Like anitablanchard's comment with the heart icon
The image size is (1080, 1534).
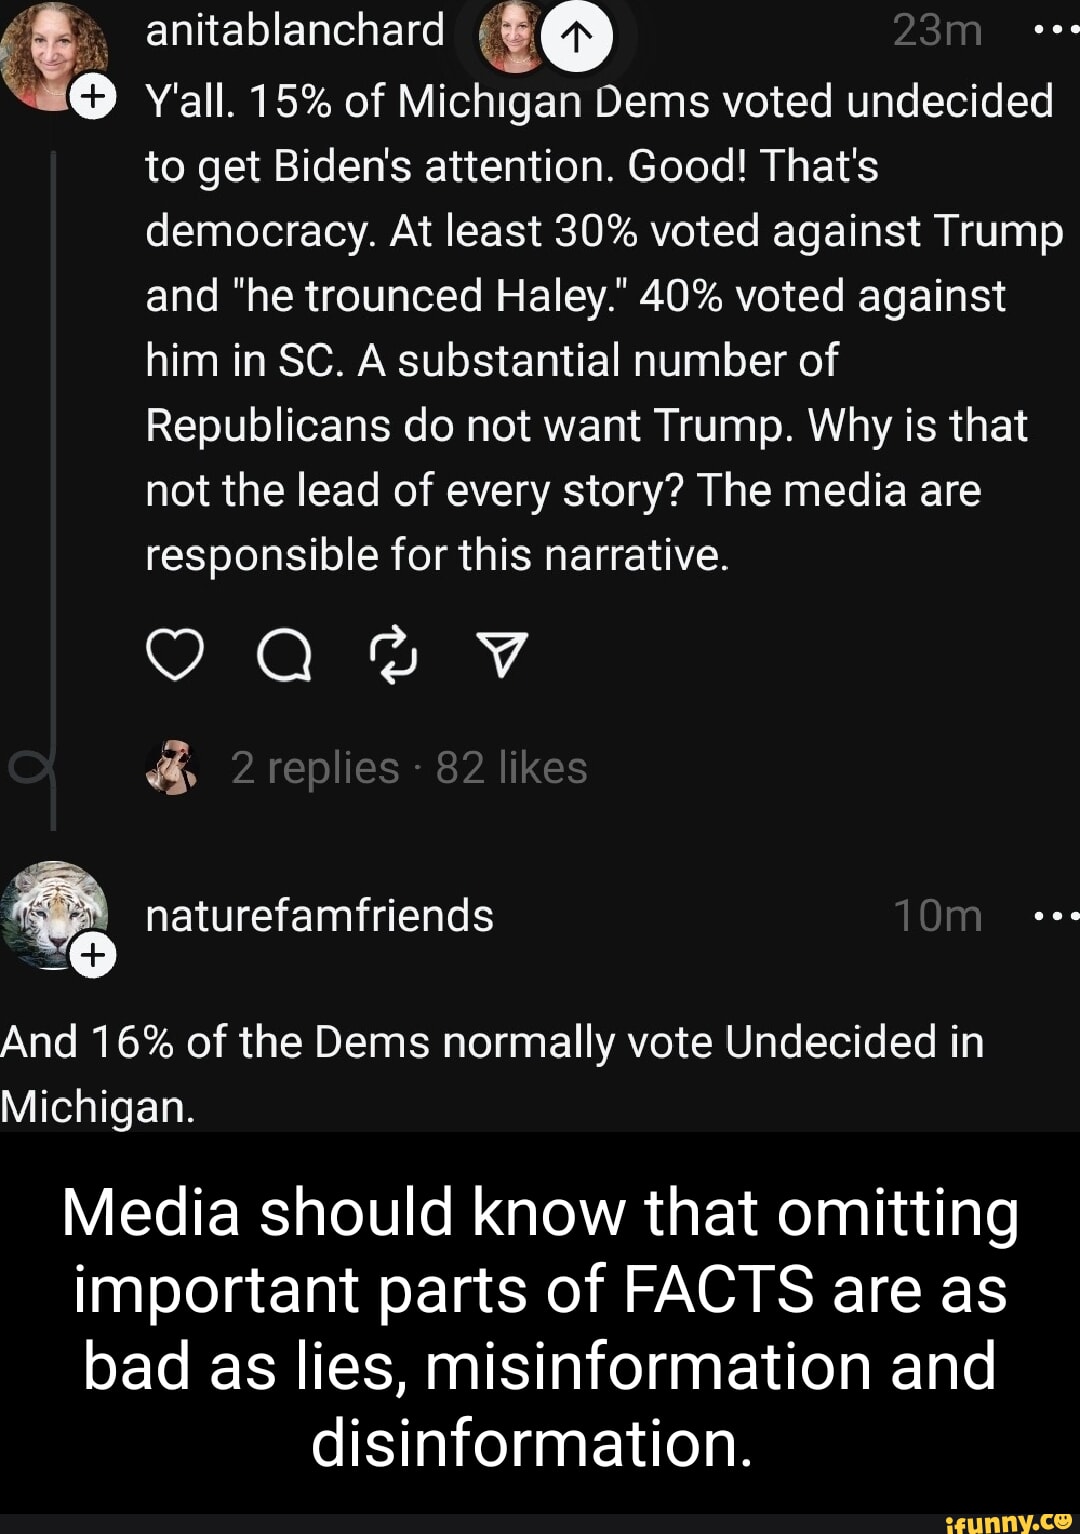click(x=175, y=654)
